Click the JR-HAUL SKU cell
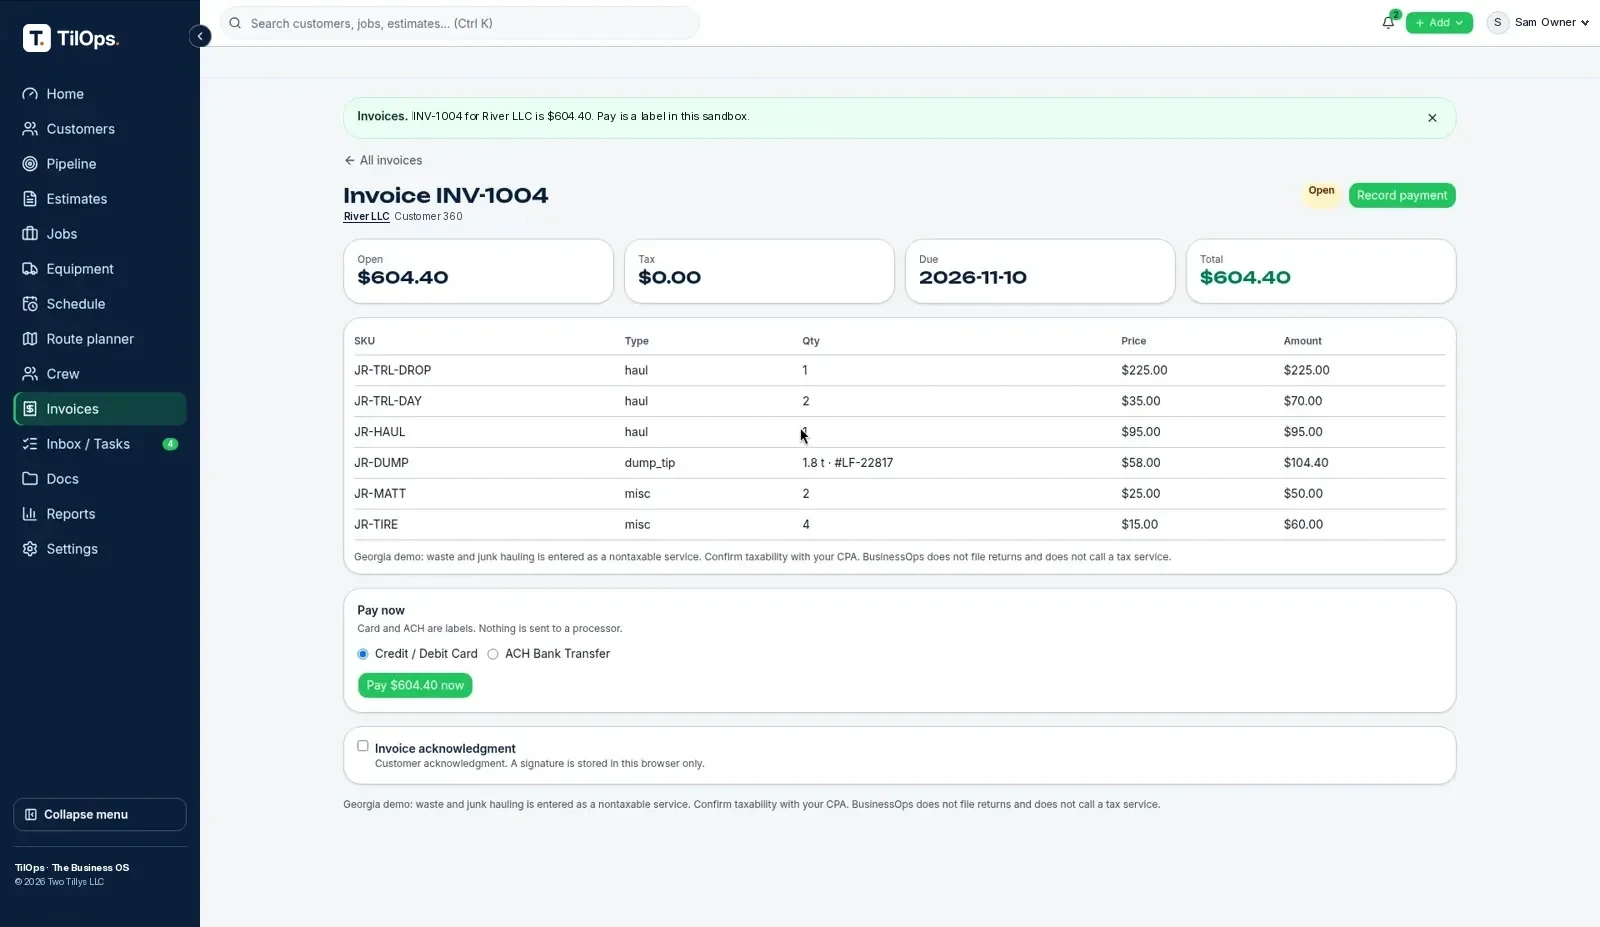 [x=380, y=432]
